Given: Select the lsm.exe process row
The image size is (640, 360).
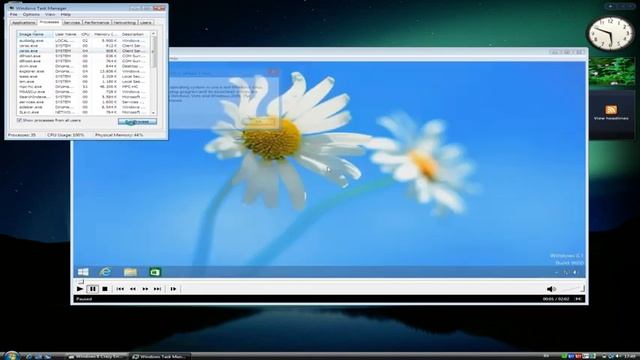Looking at the screenshot, I should click(84, 82).
